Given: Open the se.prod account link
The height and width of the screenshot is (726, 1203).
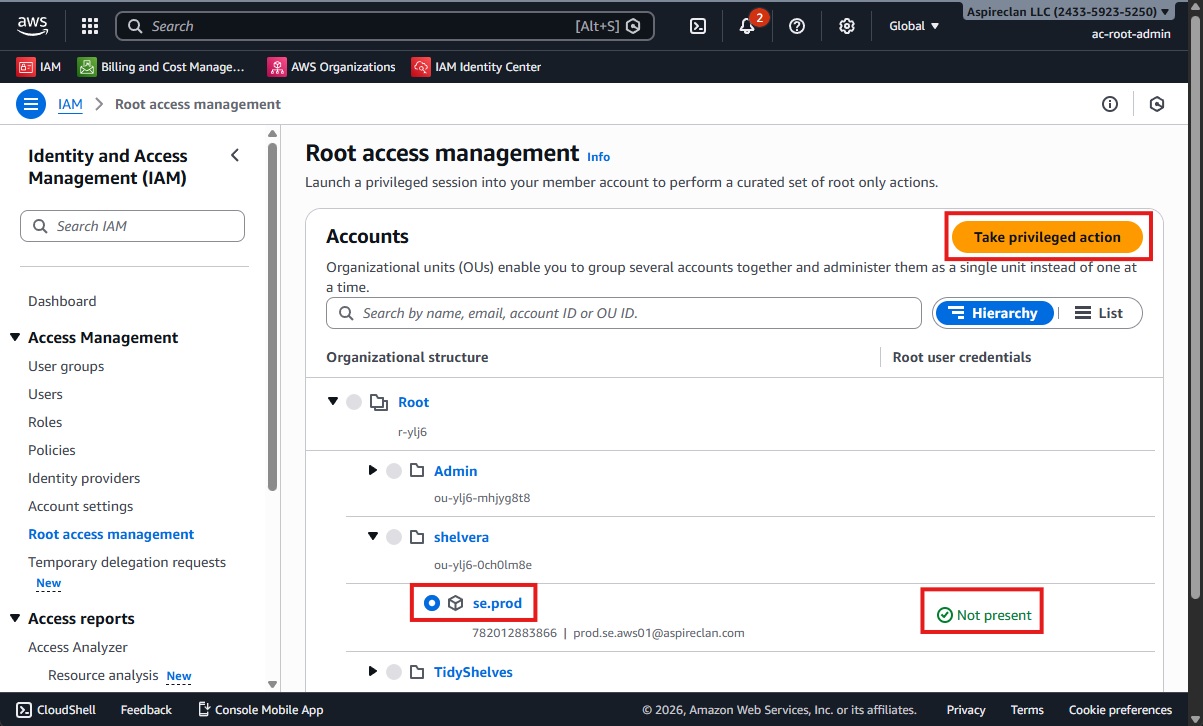Looking at the screenshot, I should point(497,603).
